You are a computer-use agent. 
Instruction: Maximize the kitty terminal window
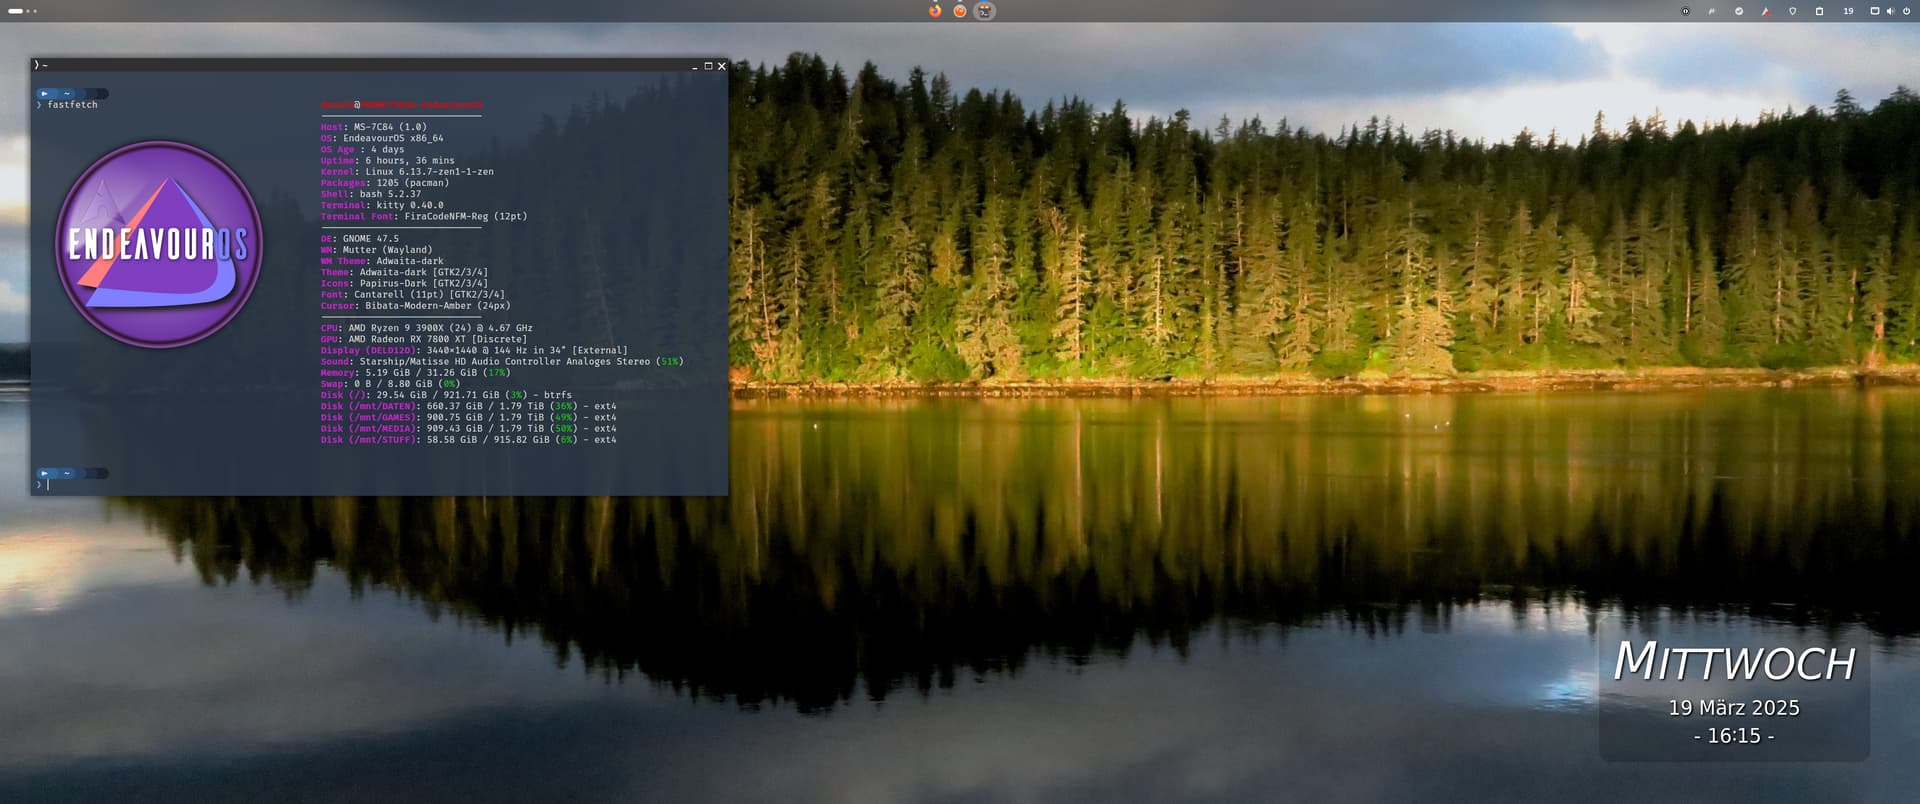[x=708, y=66]
